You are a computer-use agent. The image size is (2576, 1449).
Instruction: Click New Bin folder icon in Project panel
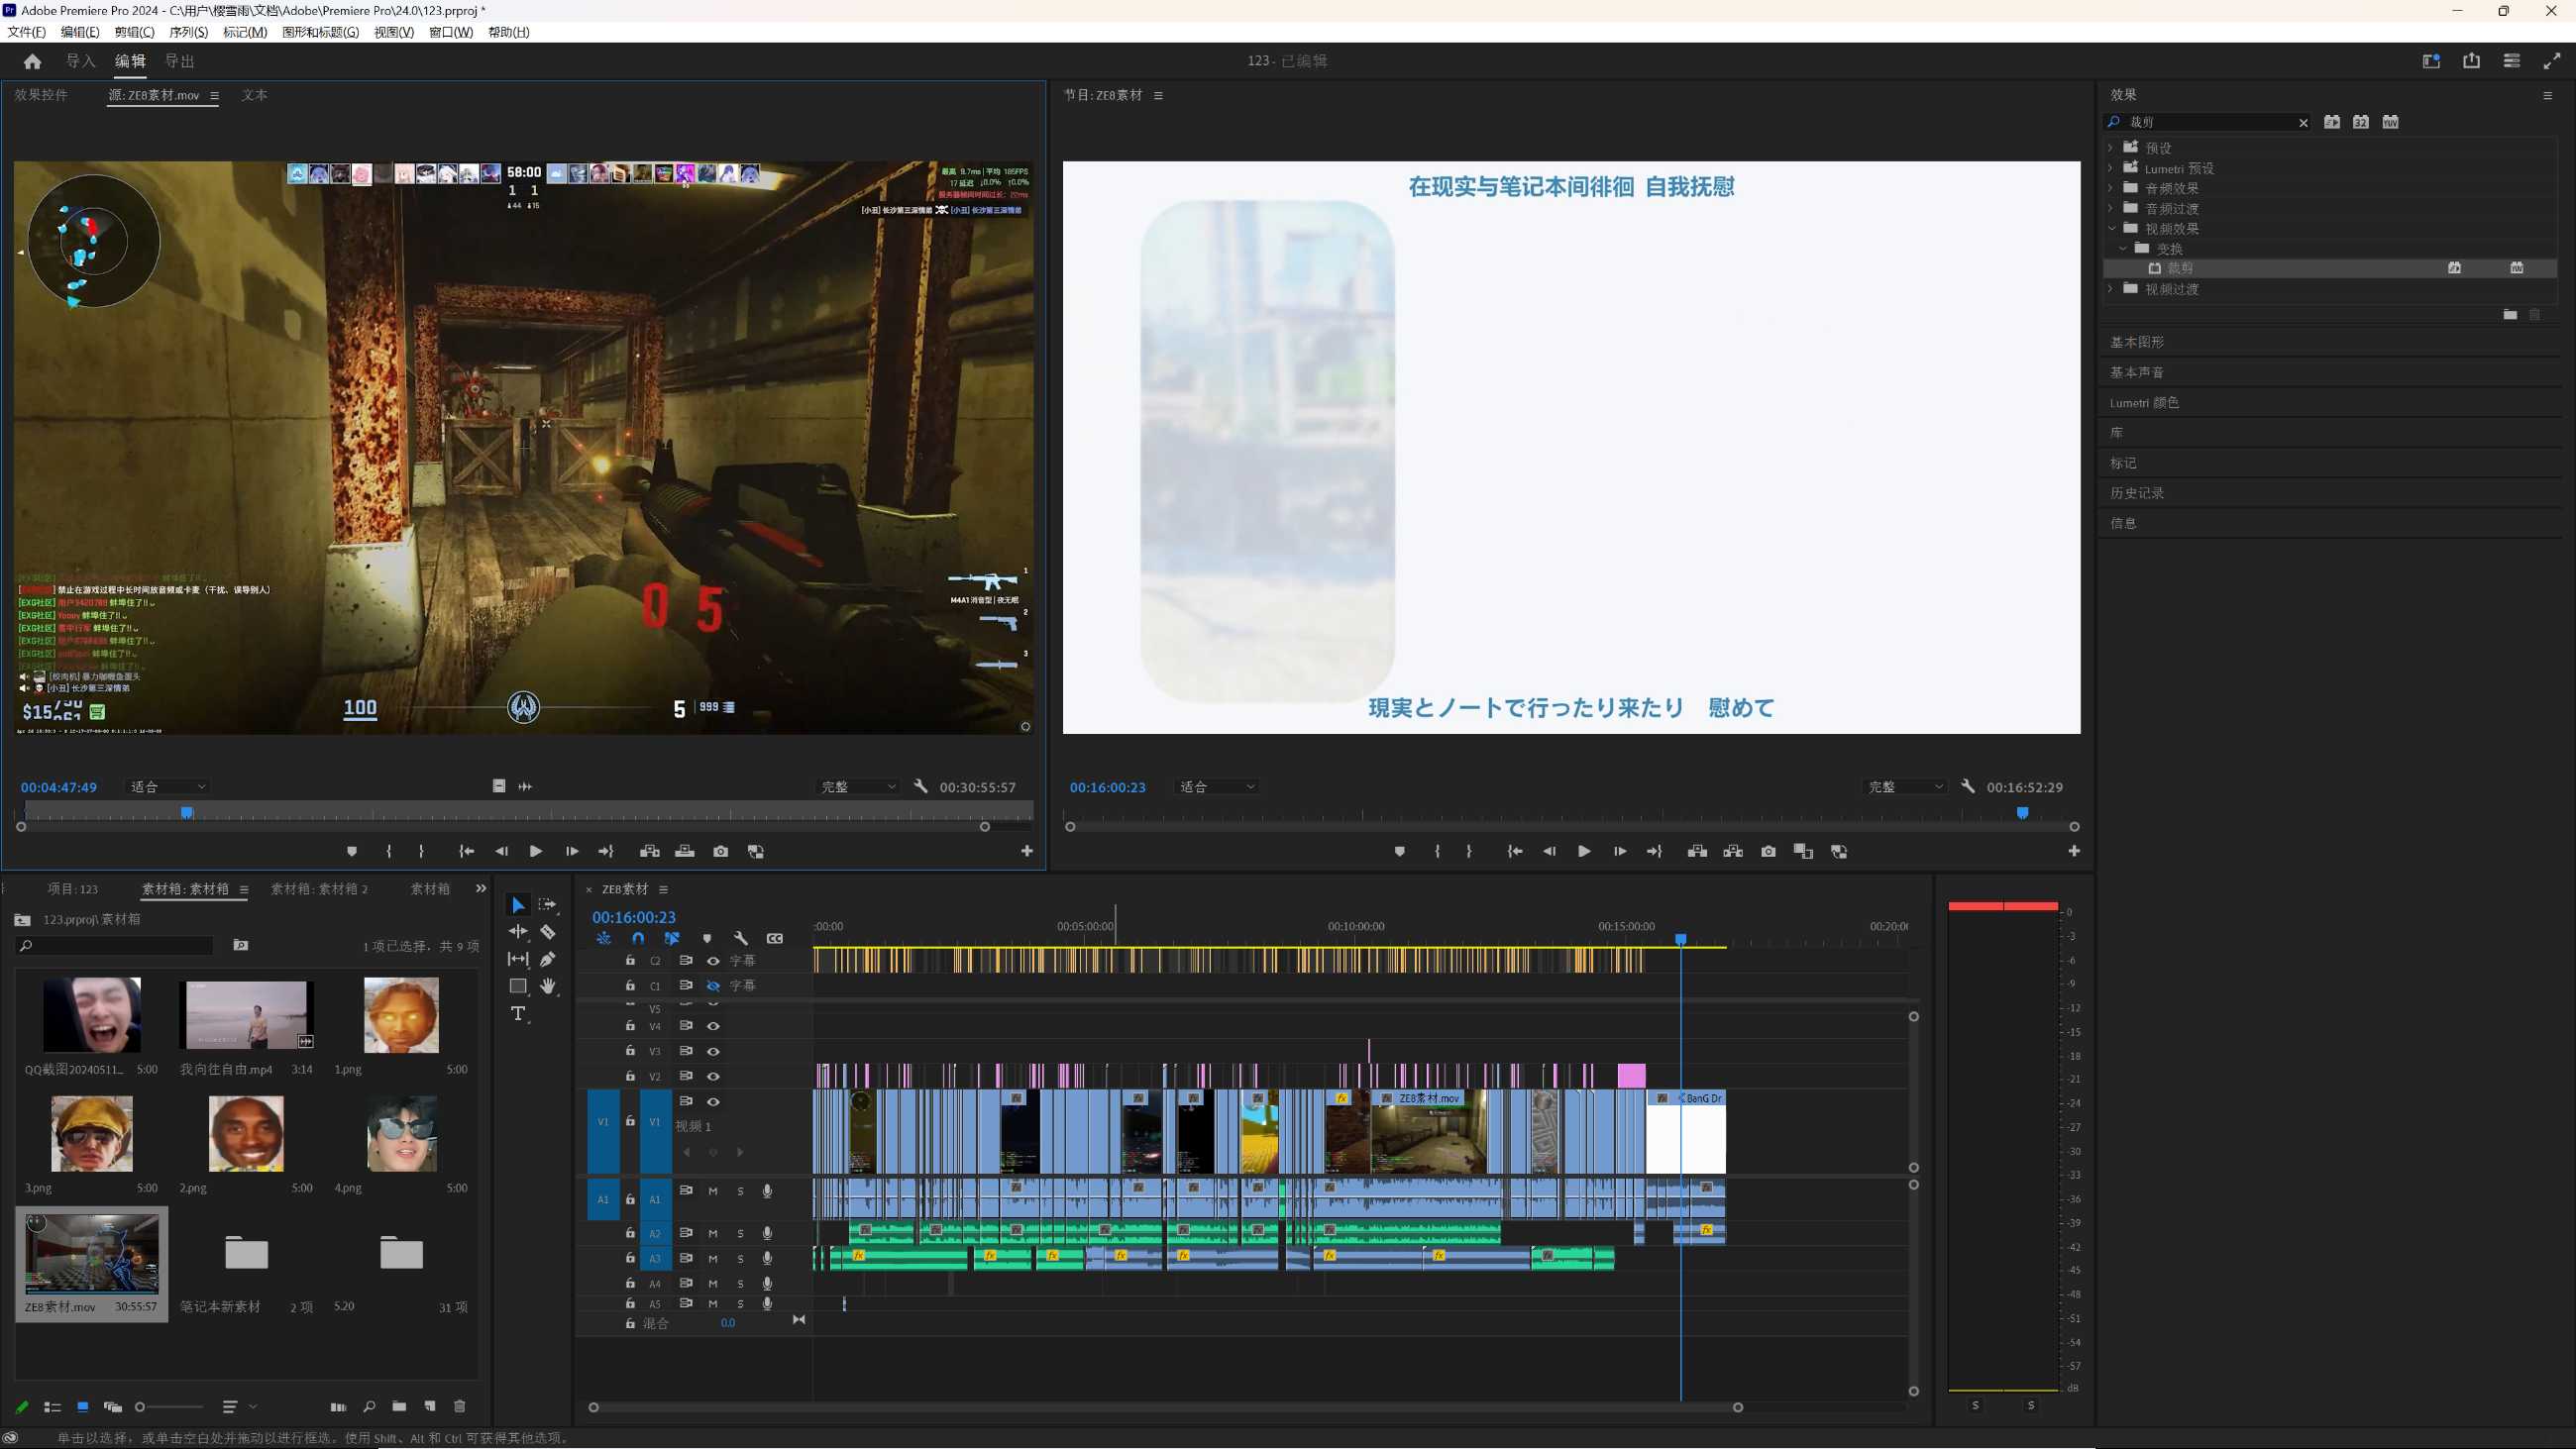[399, 1406]
